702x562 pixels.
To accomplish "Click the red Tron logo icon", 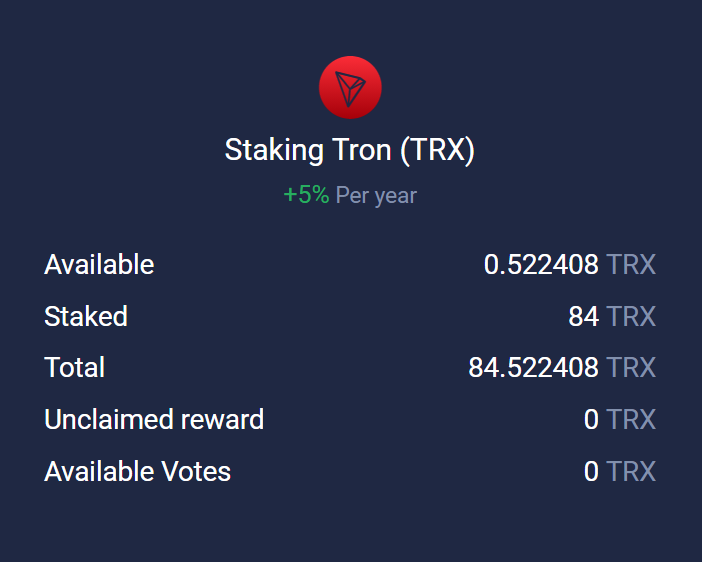I will coord(350,87).
